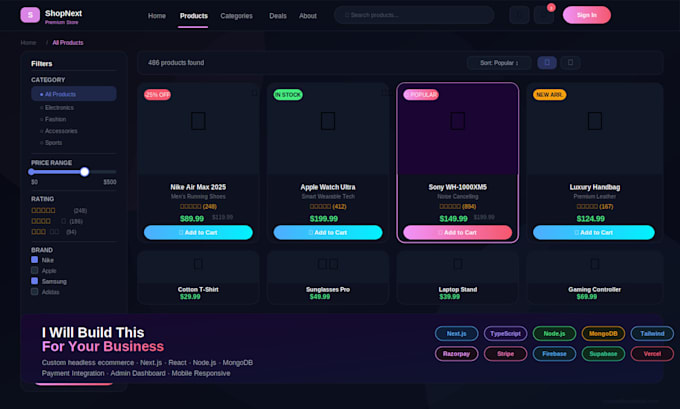Image resolution: width=680 pixels, height=409 pixels.
Task: Click the Sign In button
Action: (587, 15)
